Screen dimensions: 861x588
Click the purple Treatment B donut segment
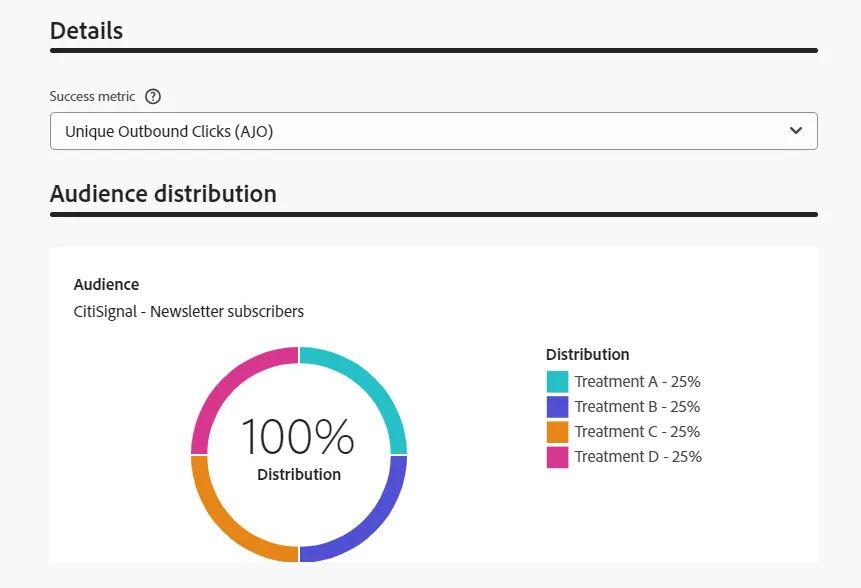click(x=372, y=528)
